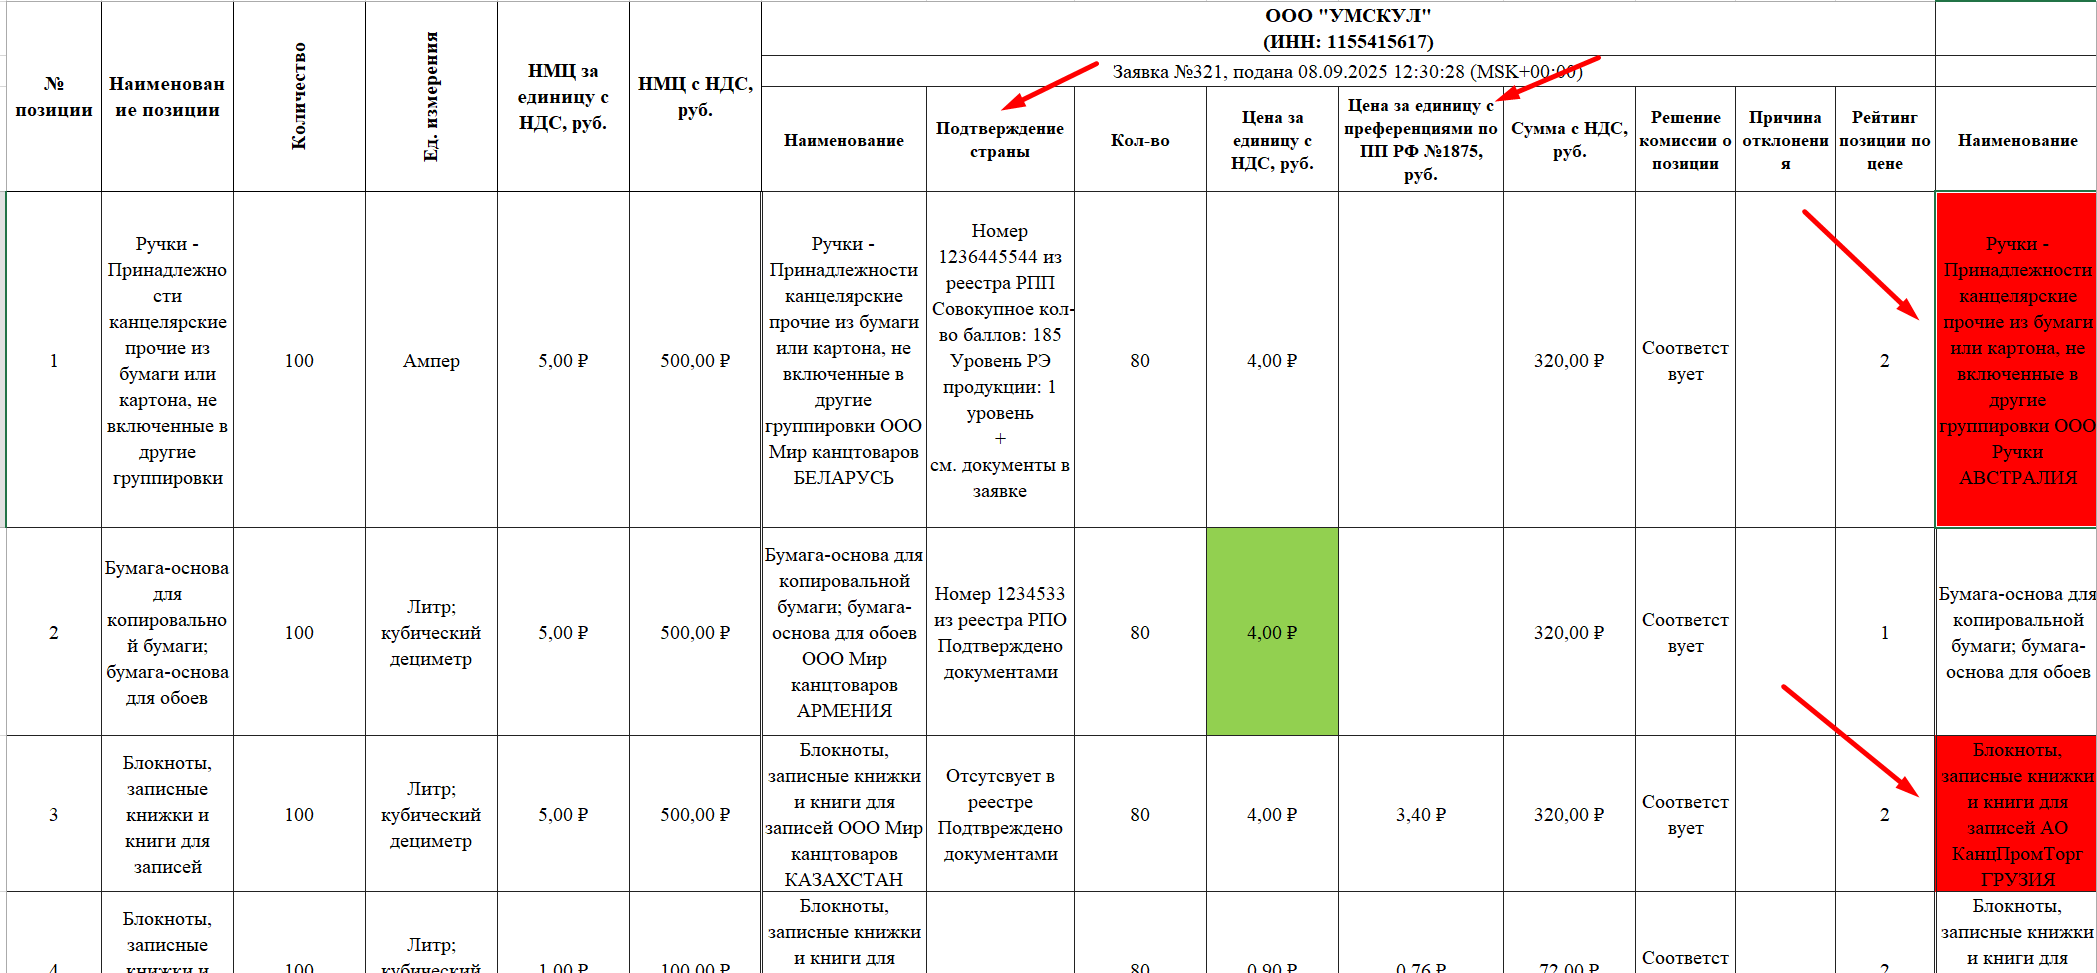Select the rotated 'Ед. измерения' header
The image size is (2097, 973).
[431, 97]
